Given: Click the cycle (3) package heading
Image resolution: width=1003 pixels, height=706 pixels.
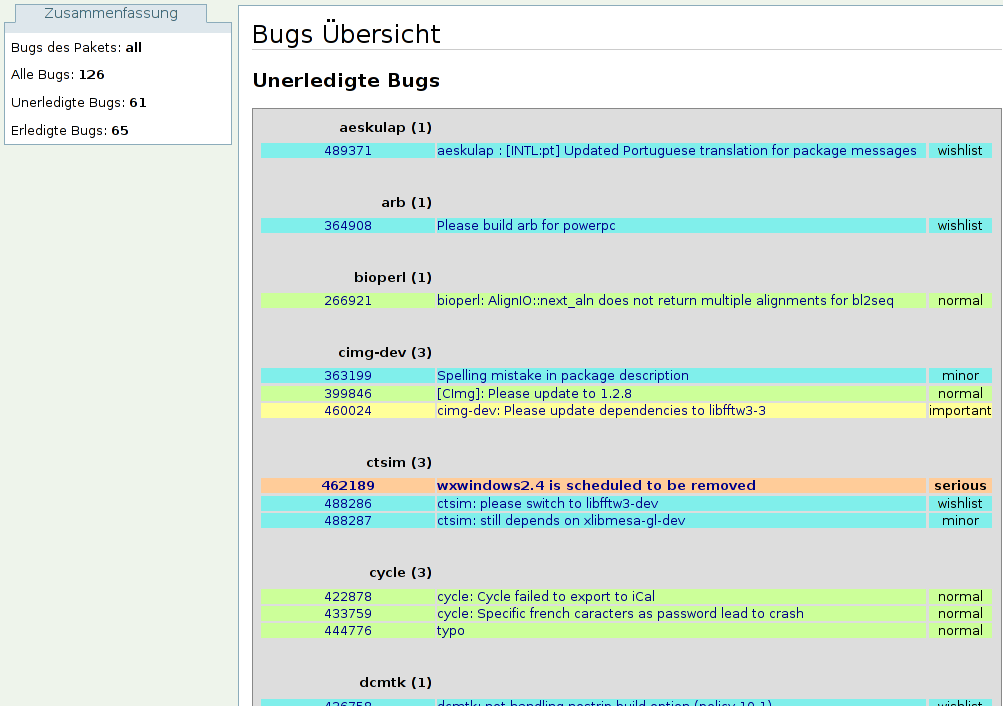Looking at the screenshot, I should click(400, 572).
